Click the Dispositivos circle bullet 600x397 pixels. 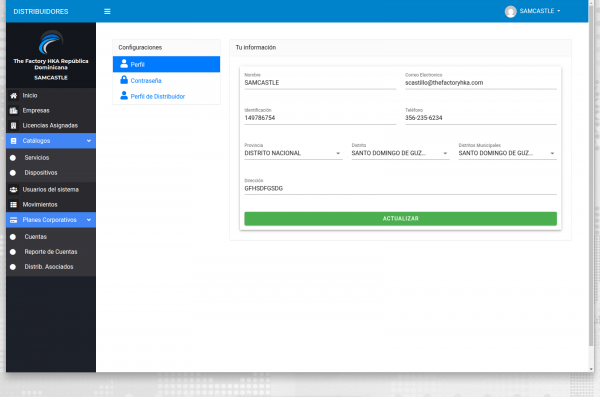(x=13, y=173)
